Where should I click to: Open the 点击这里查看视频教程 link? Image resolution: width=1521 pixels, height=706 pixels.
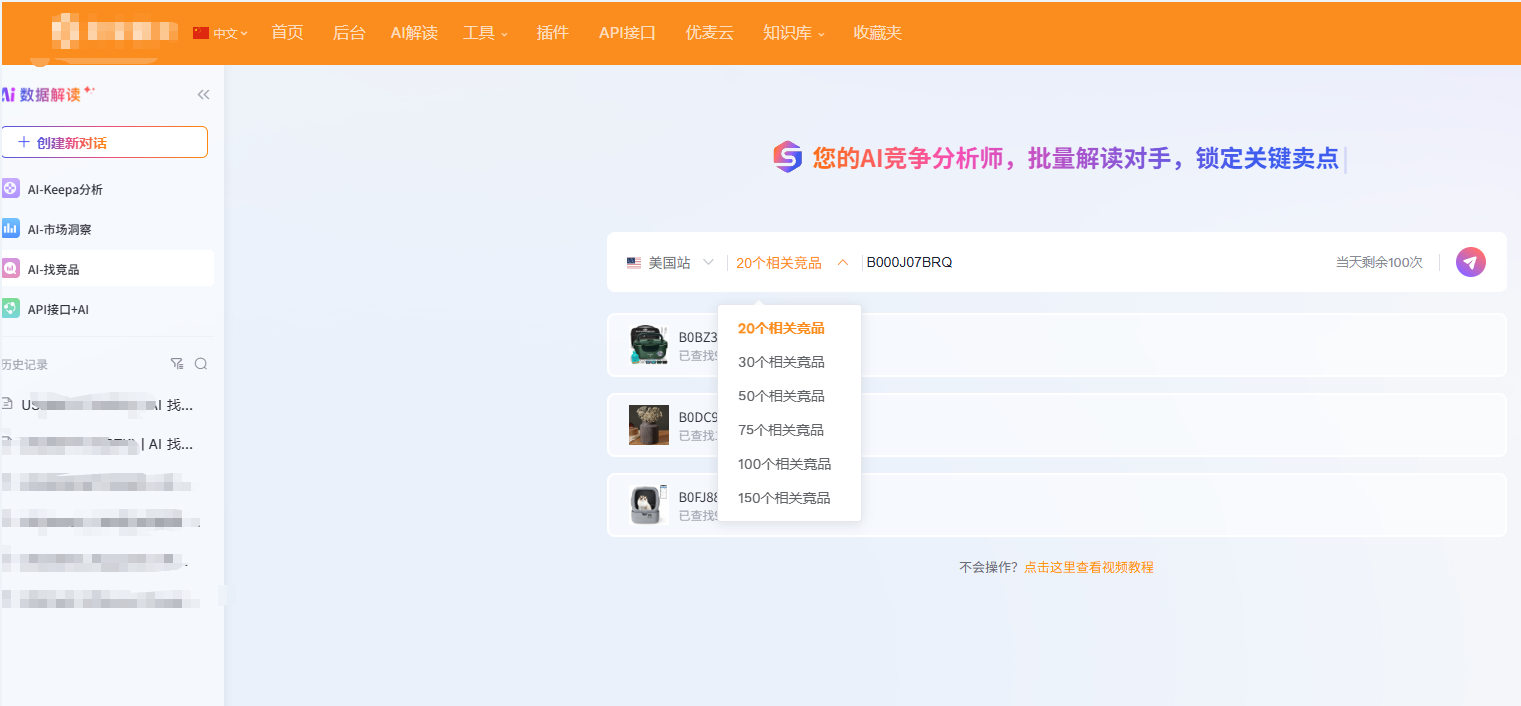click(x=1088, y=567)
